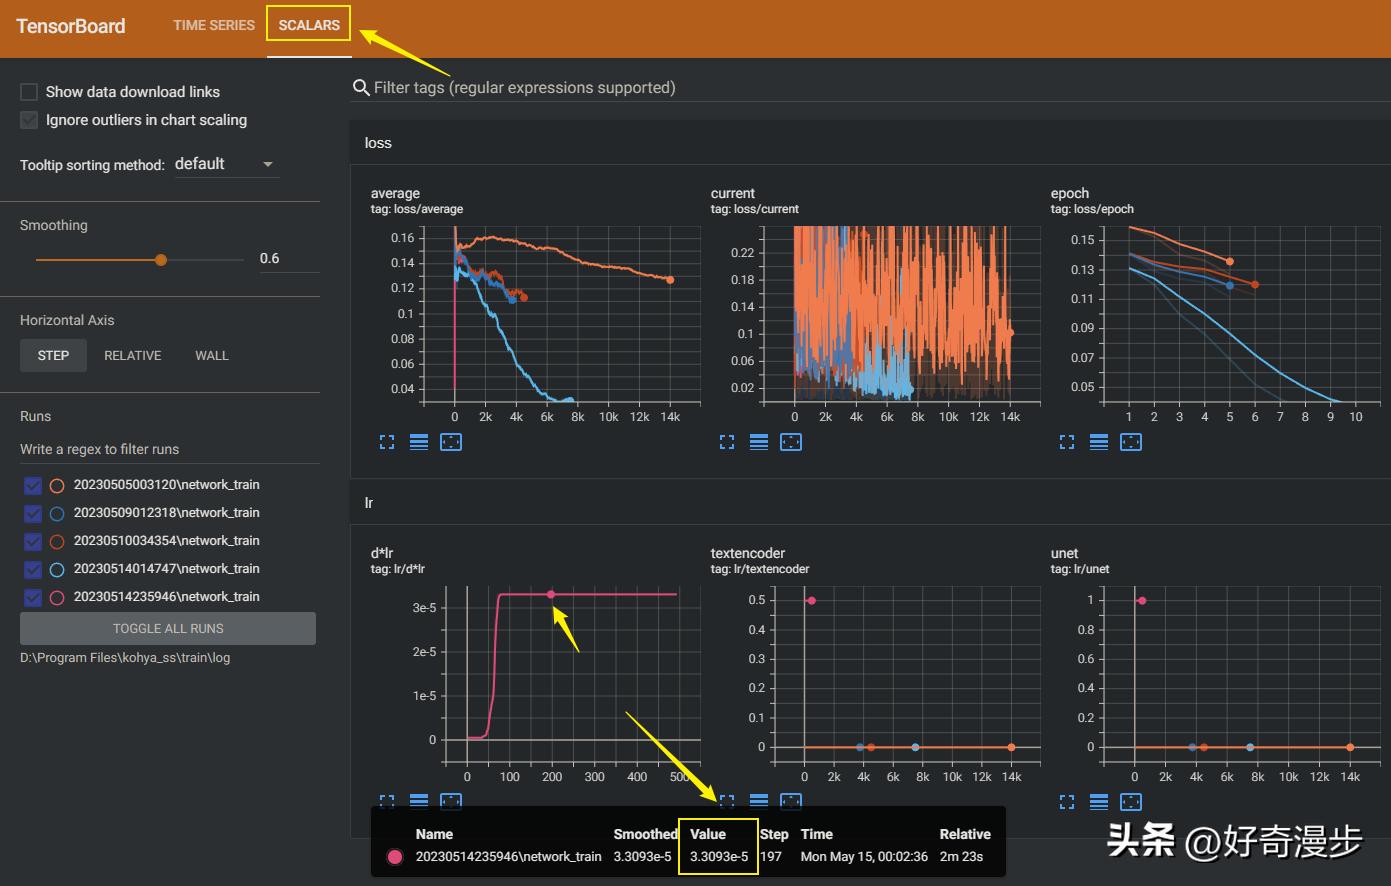Switch to the TIME SERIES tab
The width and height of the screenshot is (1391, 886).
click(214, 25)
